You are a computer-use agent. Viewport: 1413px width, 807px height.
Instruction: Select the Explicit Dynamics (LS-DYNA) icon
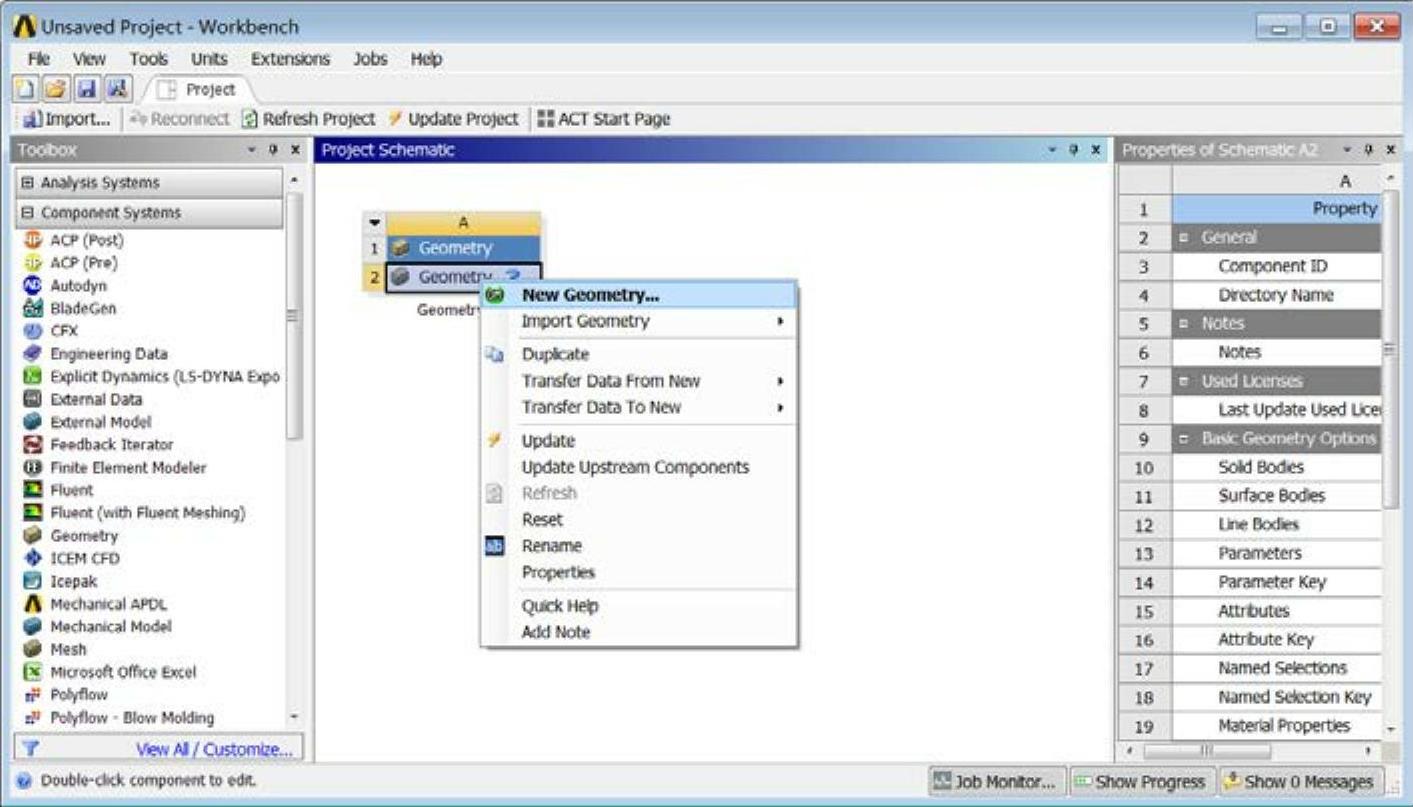tap(33, 377)
